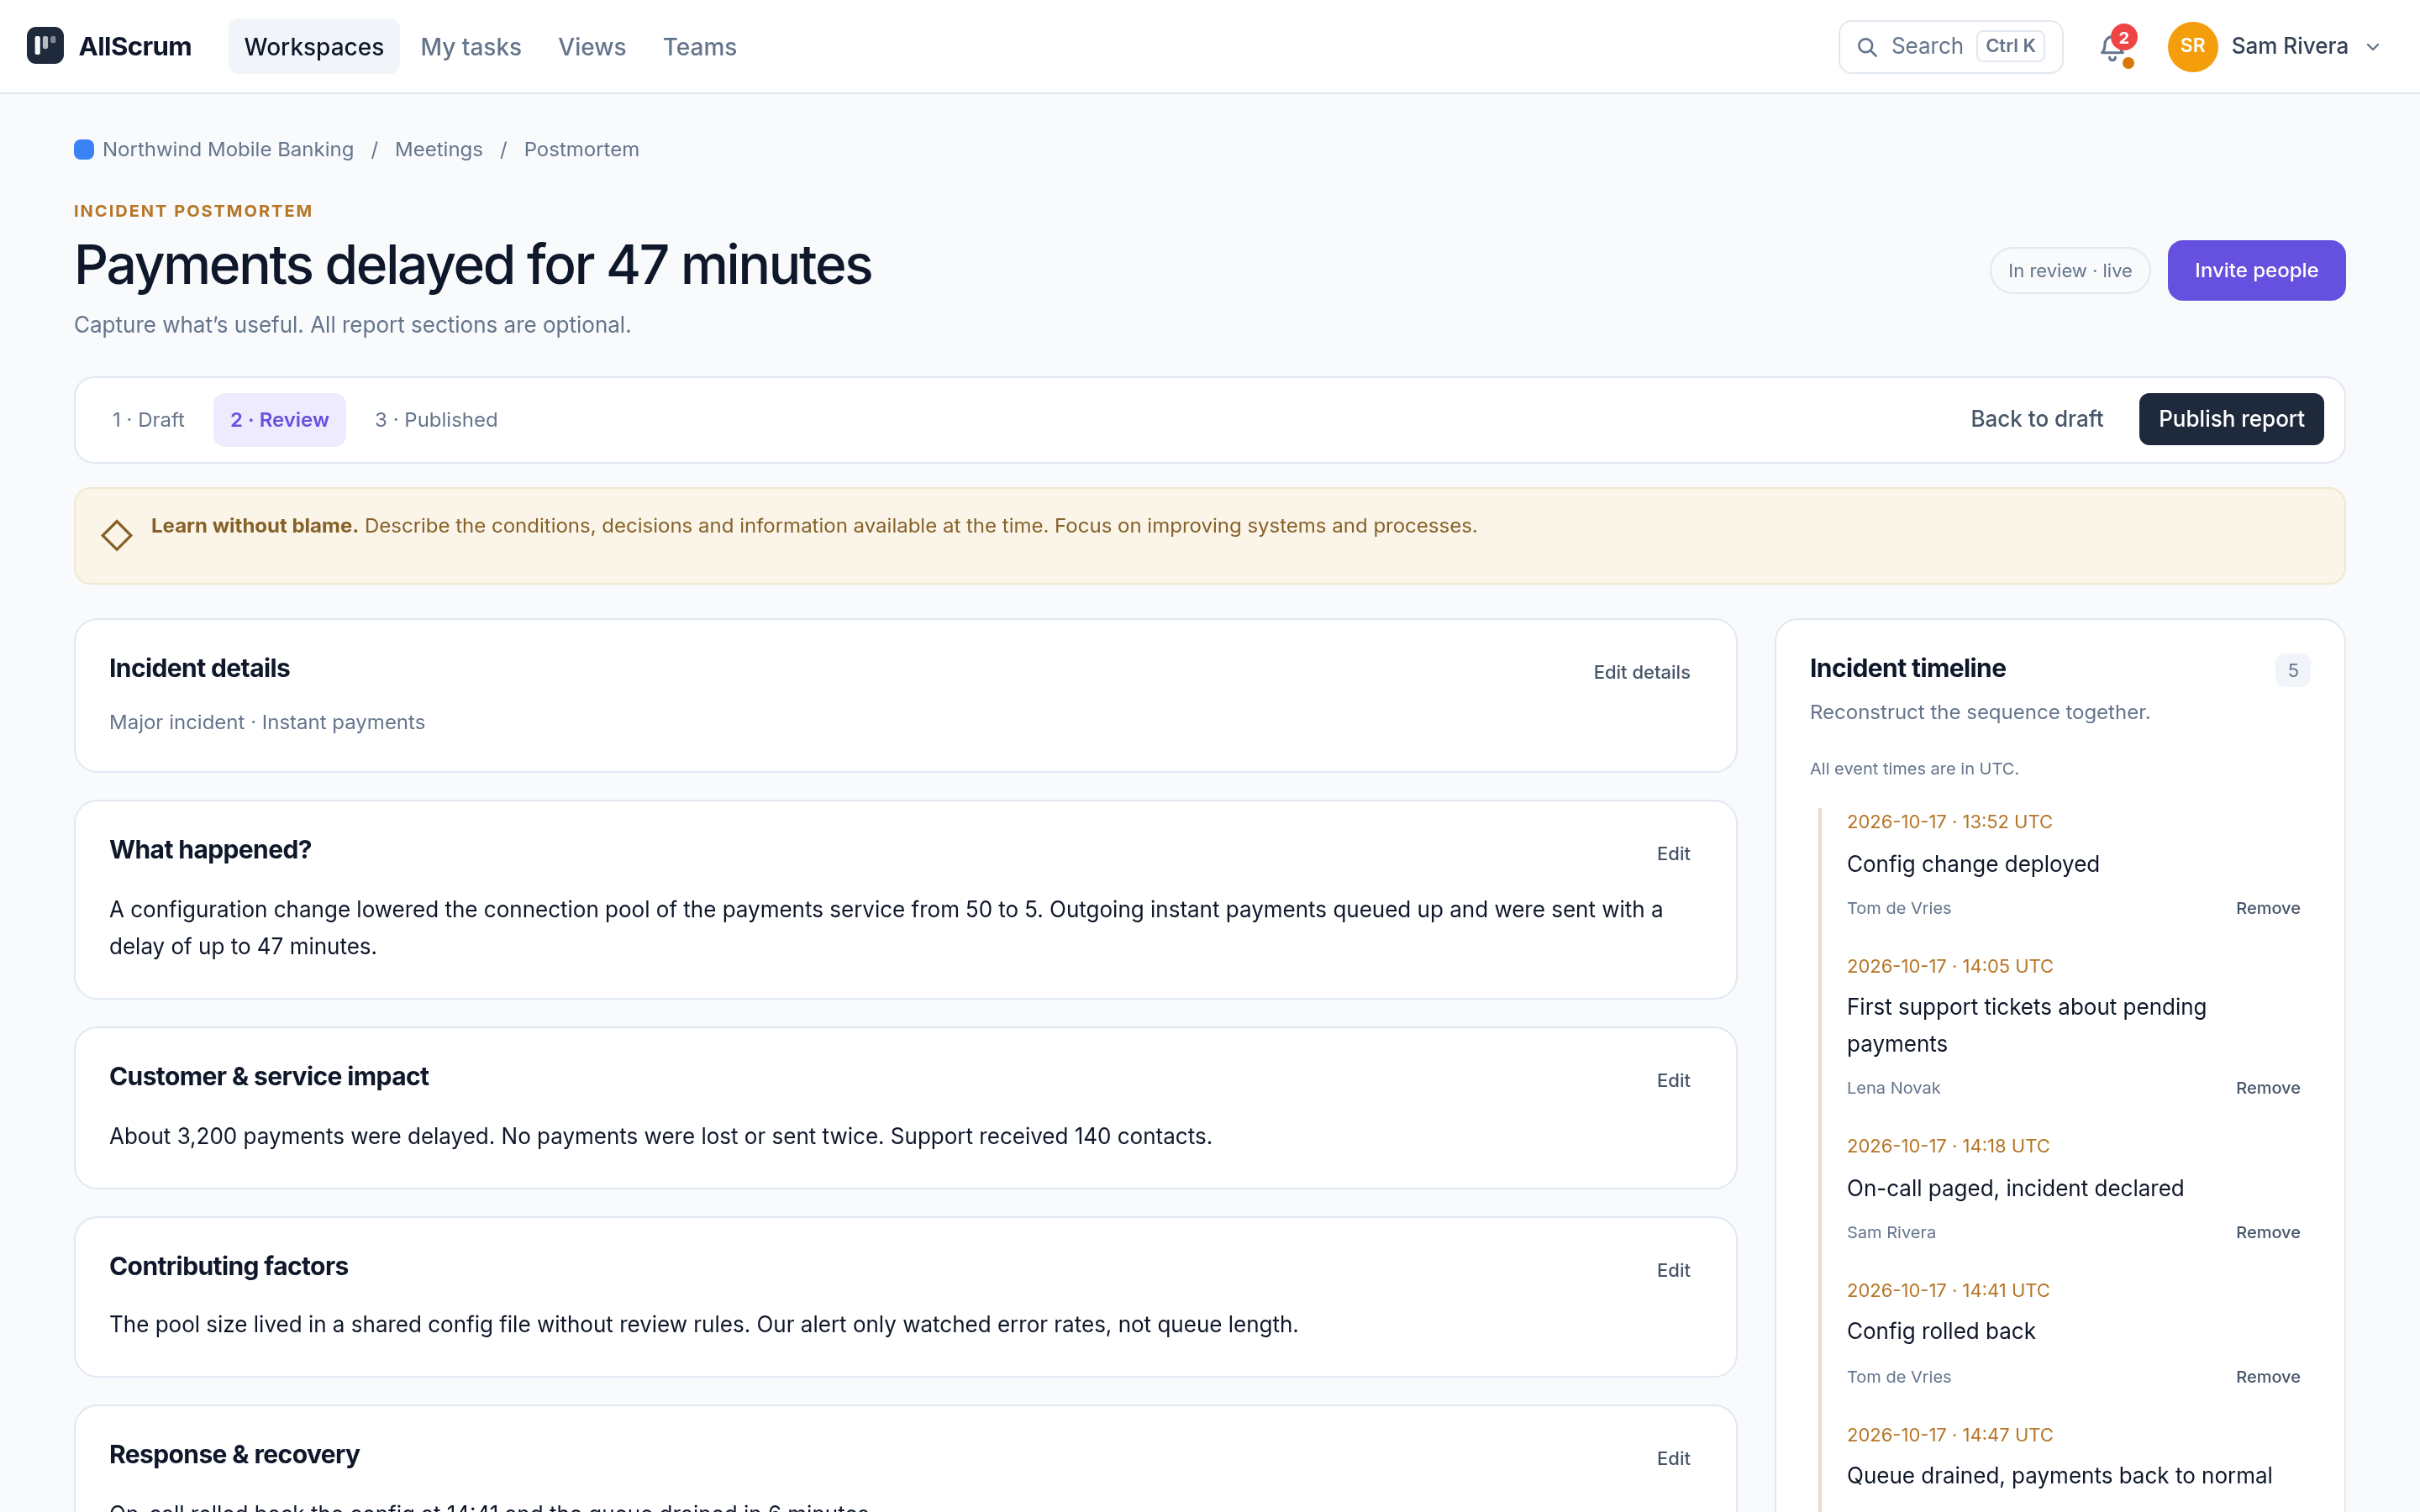Click 'On-call paged, incident declared' title

click(2015, 1189)
